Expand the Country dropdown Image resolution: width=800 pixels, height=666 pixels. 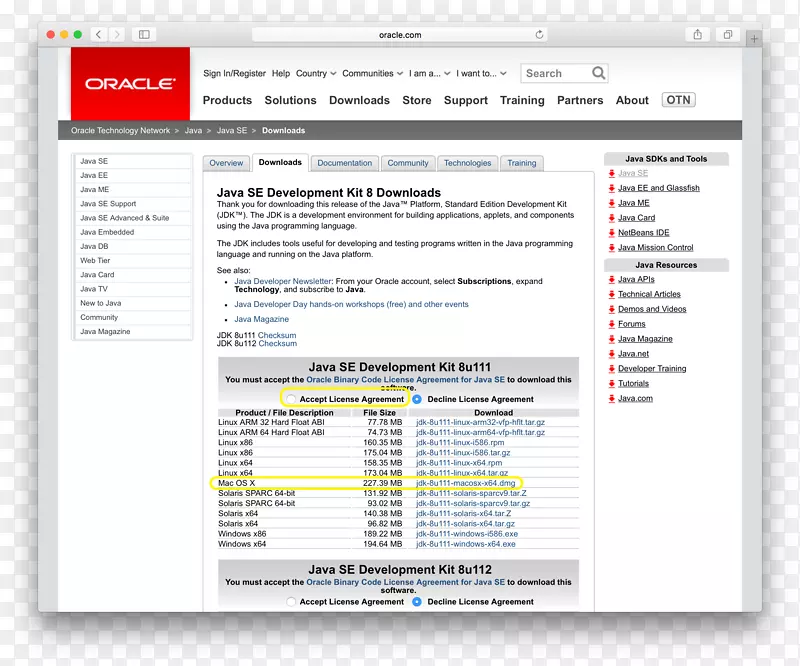click(315, 73)
